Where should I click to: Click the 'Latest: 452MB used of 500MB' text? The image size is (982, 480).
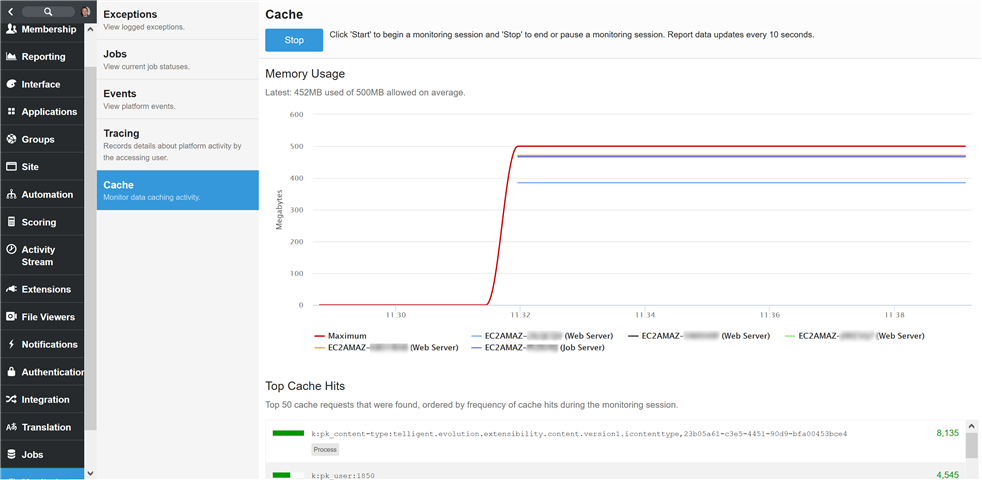[x=365, y=93]
